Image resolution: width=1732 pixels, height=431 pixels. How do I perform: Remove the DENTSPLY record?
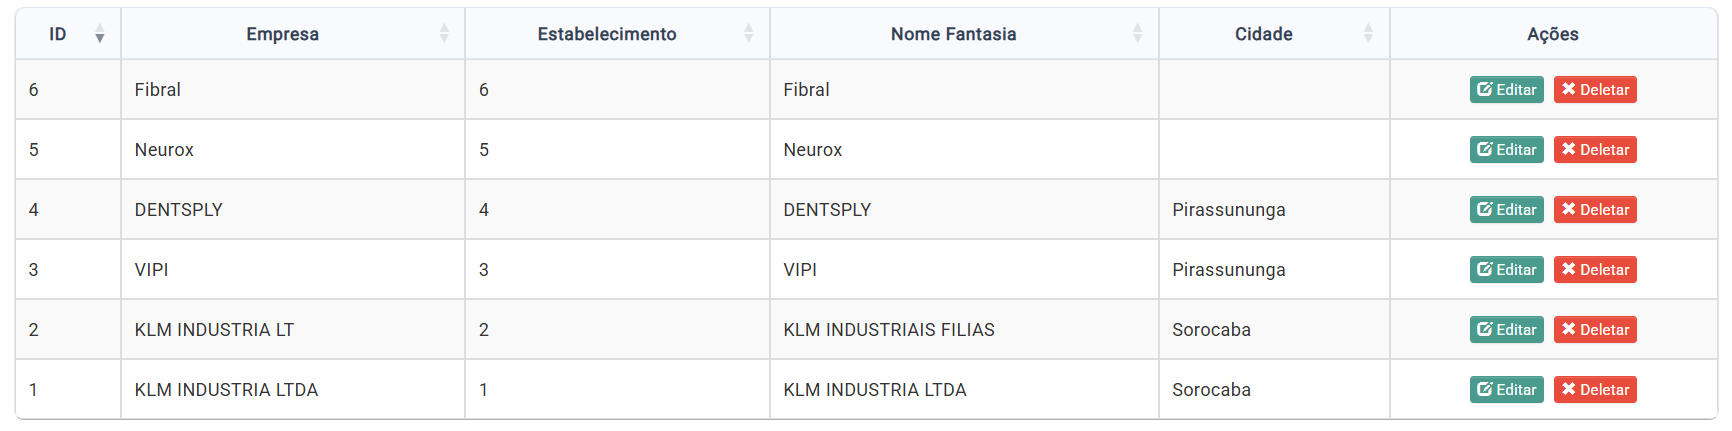click(1595, 210)
